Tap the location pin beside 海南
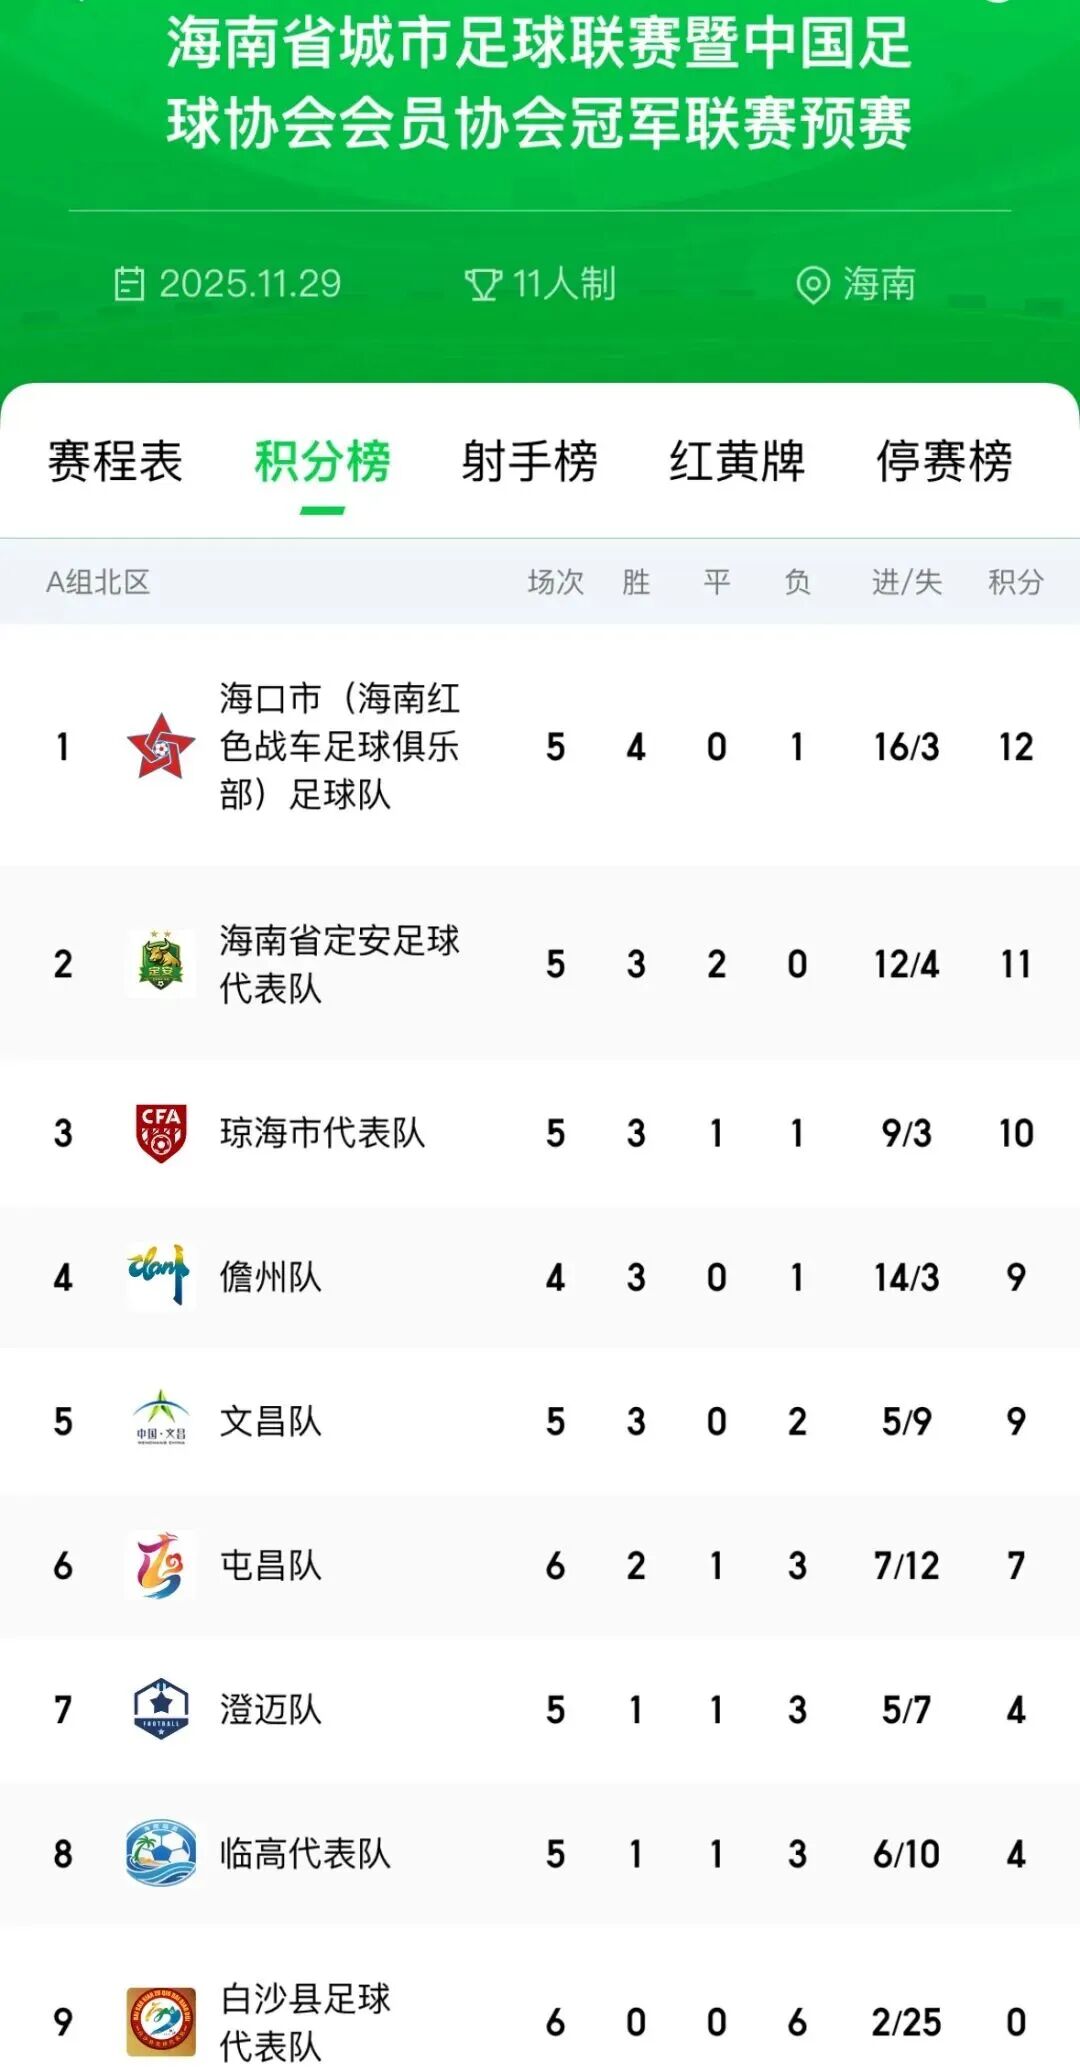The image size is (1080, 2072). click(813, 285)
